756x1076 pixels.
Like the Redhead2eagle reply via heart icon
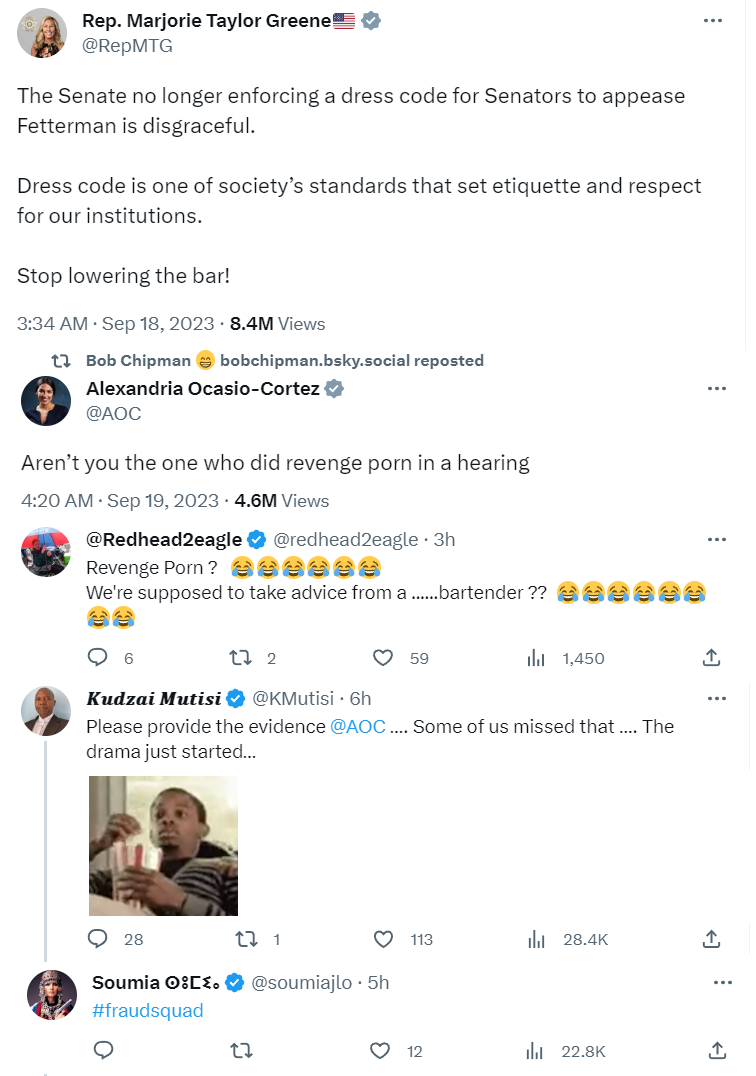pos(383,657)
